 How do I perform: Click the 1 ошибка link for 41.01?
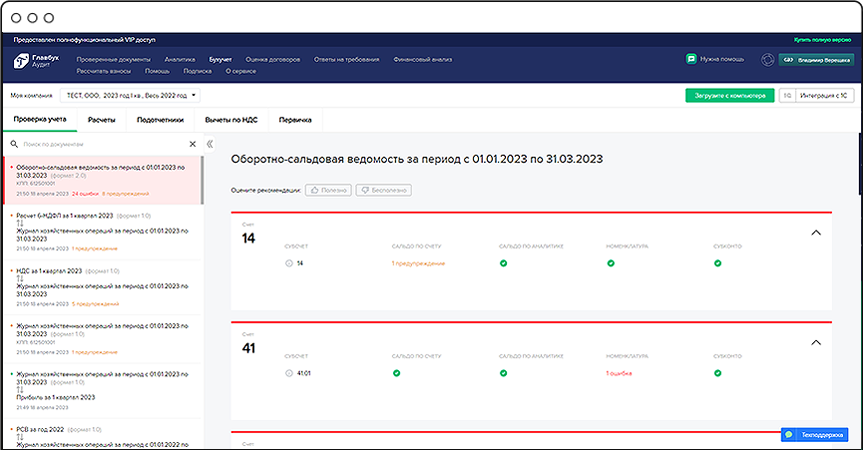(x=619, y=373)
